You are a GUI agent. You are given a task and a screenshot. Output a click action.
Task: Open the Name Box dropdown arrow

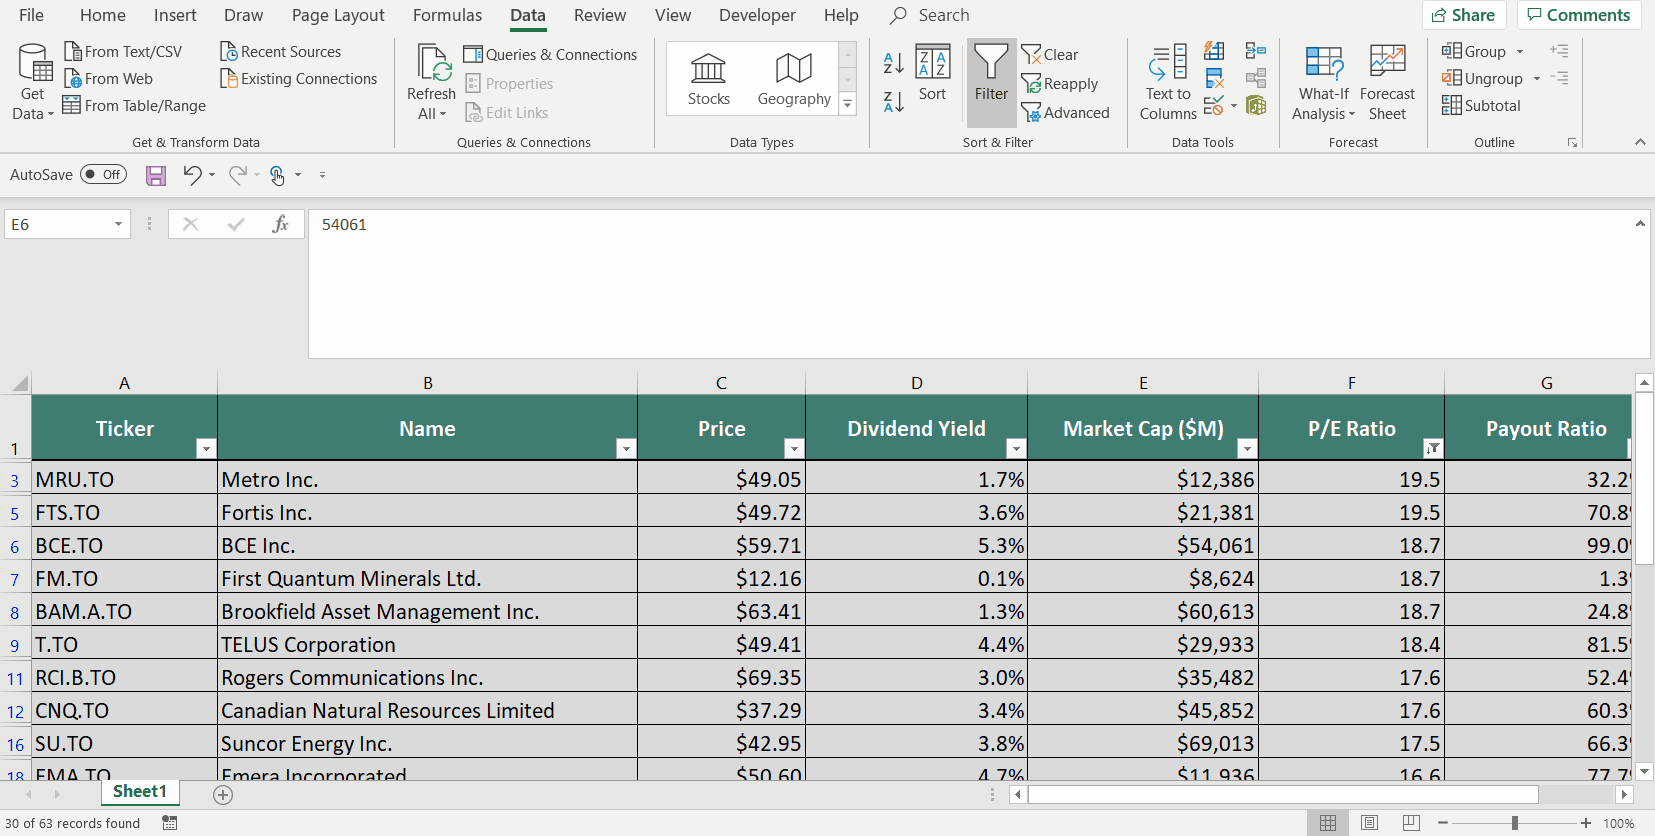118,224
